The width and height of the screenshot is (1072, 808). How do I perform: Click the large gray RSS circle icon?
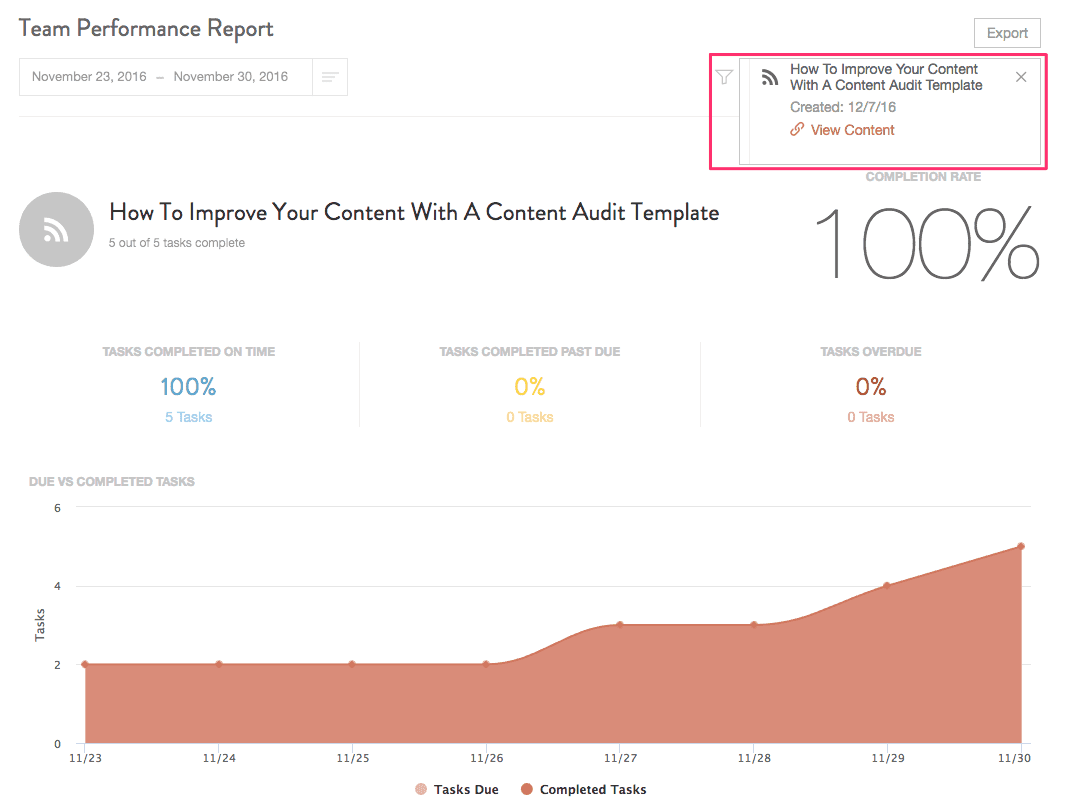[x=56, y=230]
